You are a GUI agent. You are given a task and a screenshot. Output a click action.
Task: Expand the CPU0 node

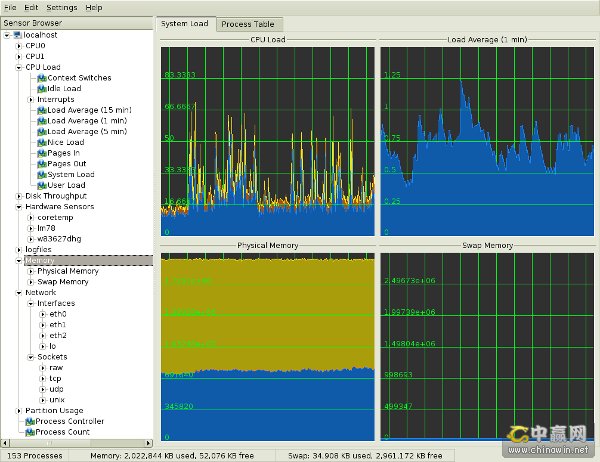coord(19,46)
